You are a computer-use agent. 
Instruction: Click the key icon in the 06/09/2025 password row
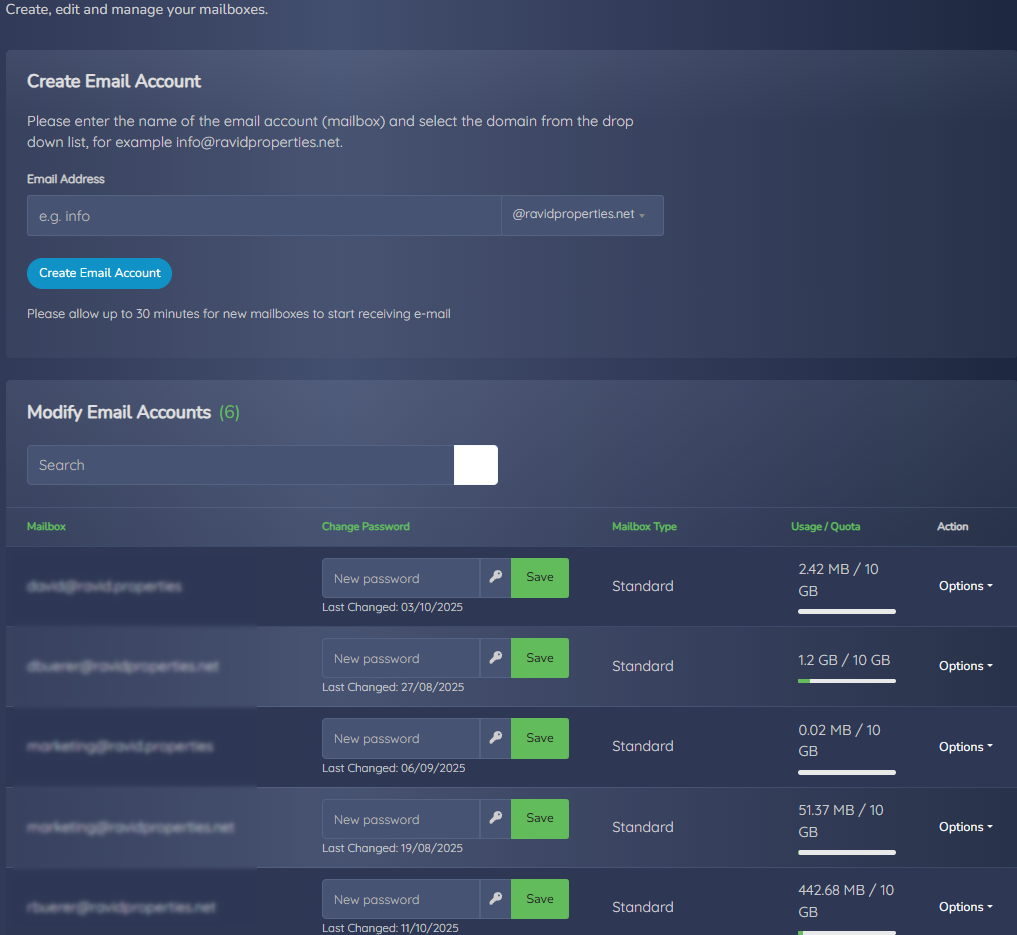tap(495, 738)
